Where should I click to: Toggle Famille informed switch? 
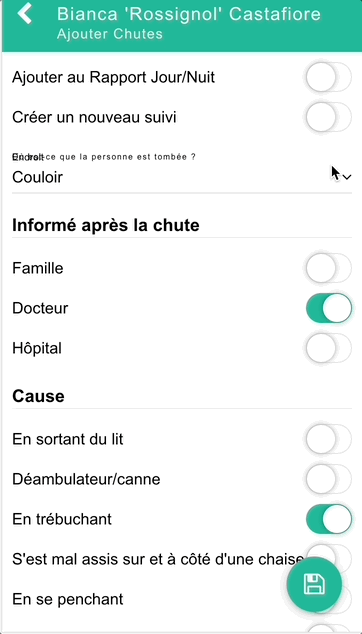pyautogui.click(x=328, y=268)
